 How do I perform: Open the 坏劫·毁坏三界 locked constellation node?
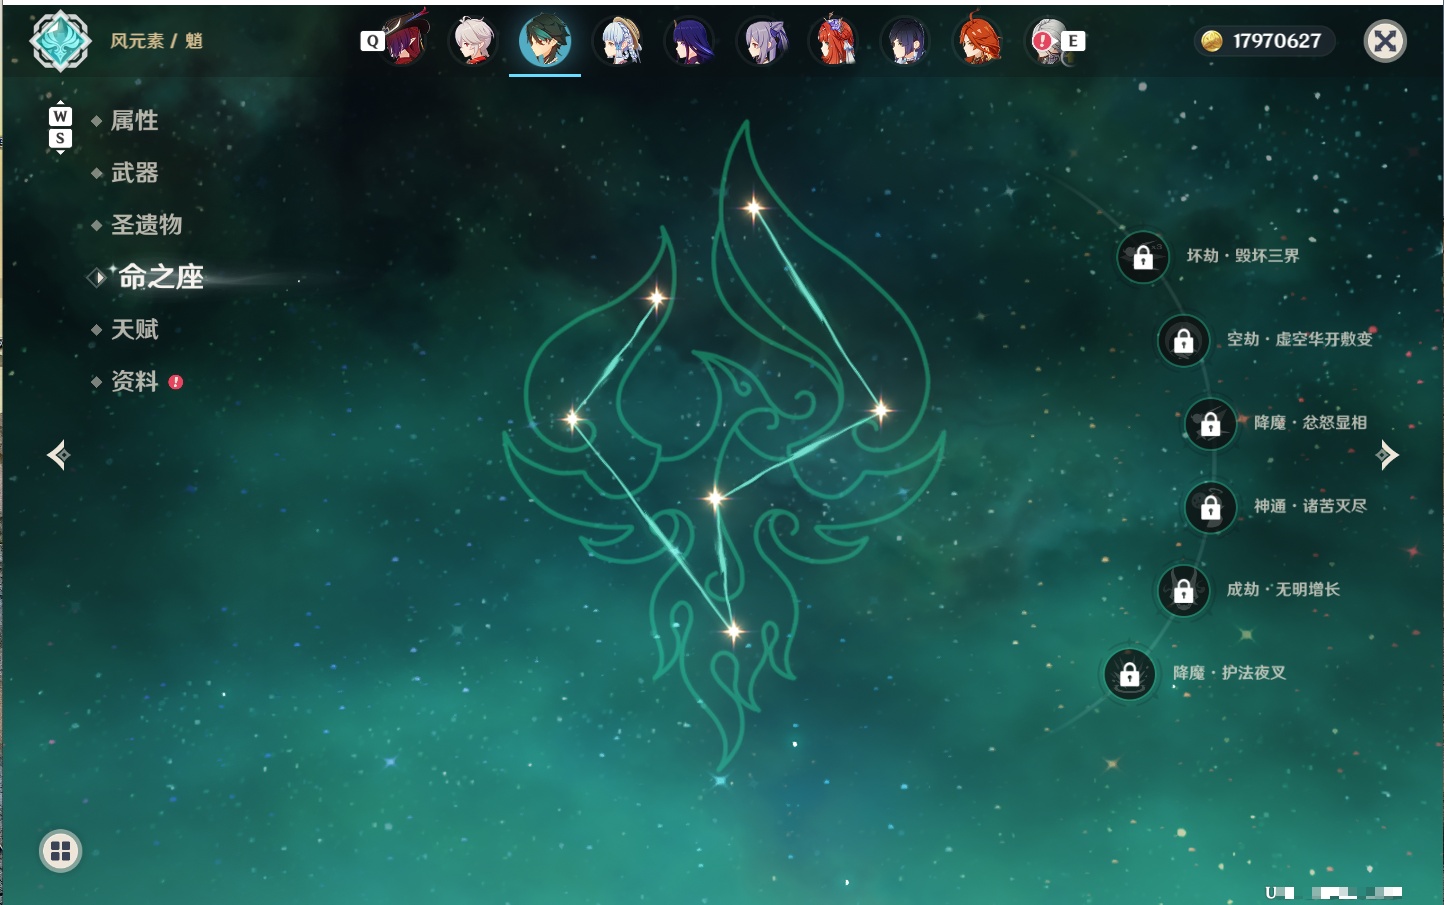pos(1143,257)
